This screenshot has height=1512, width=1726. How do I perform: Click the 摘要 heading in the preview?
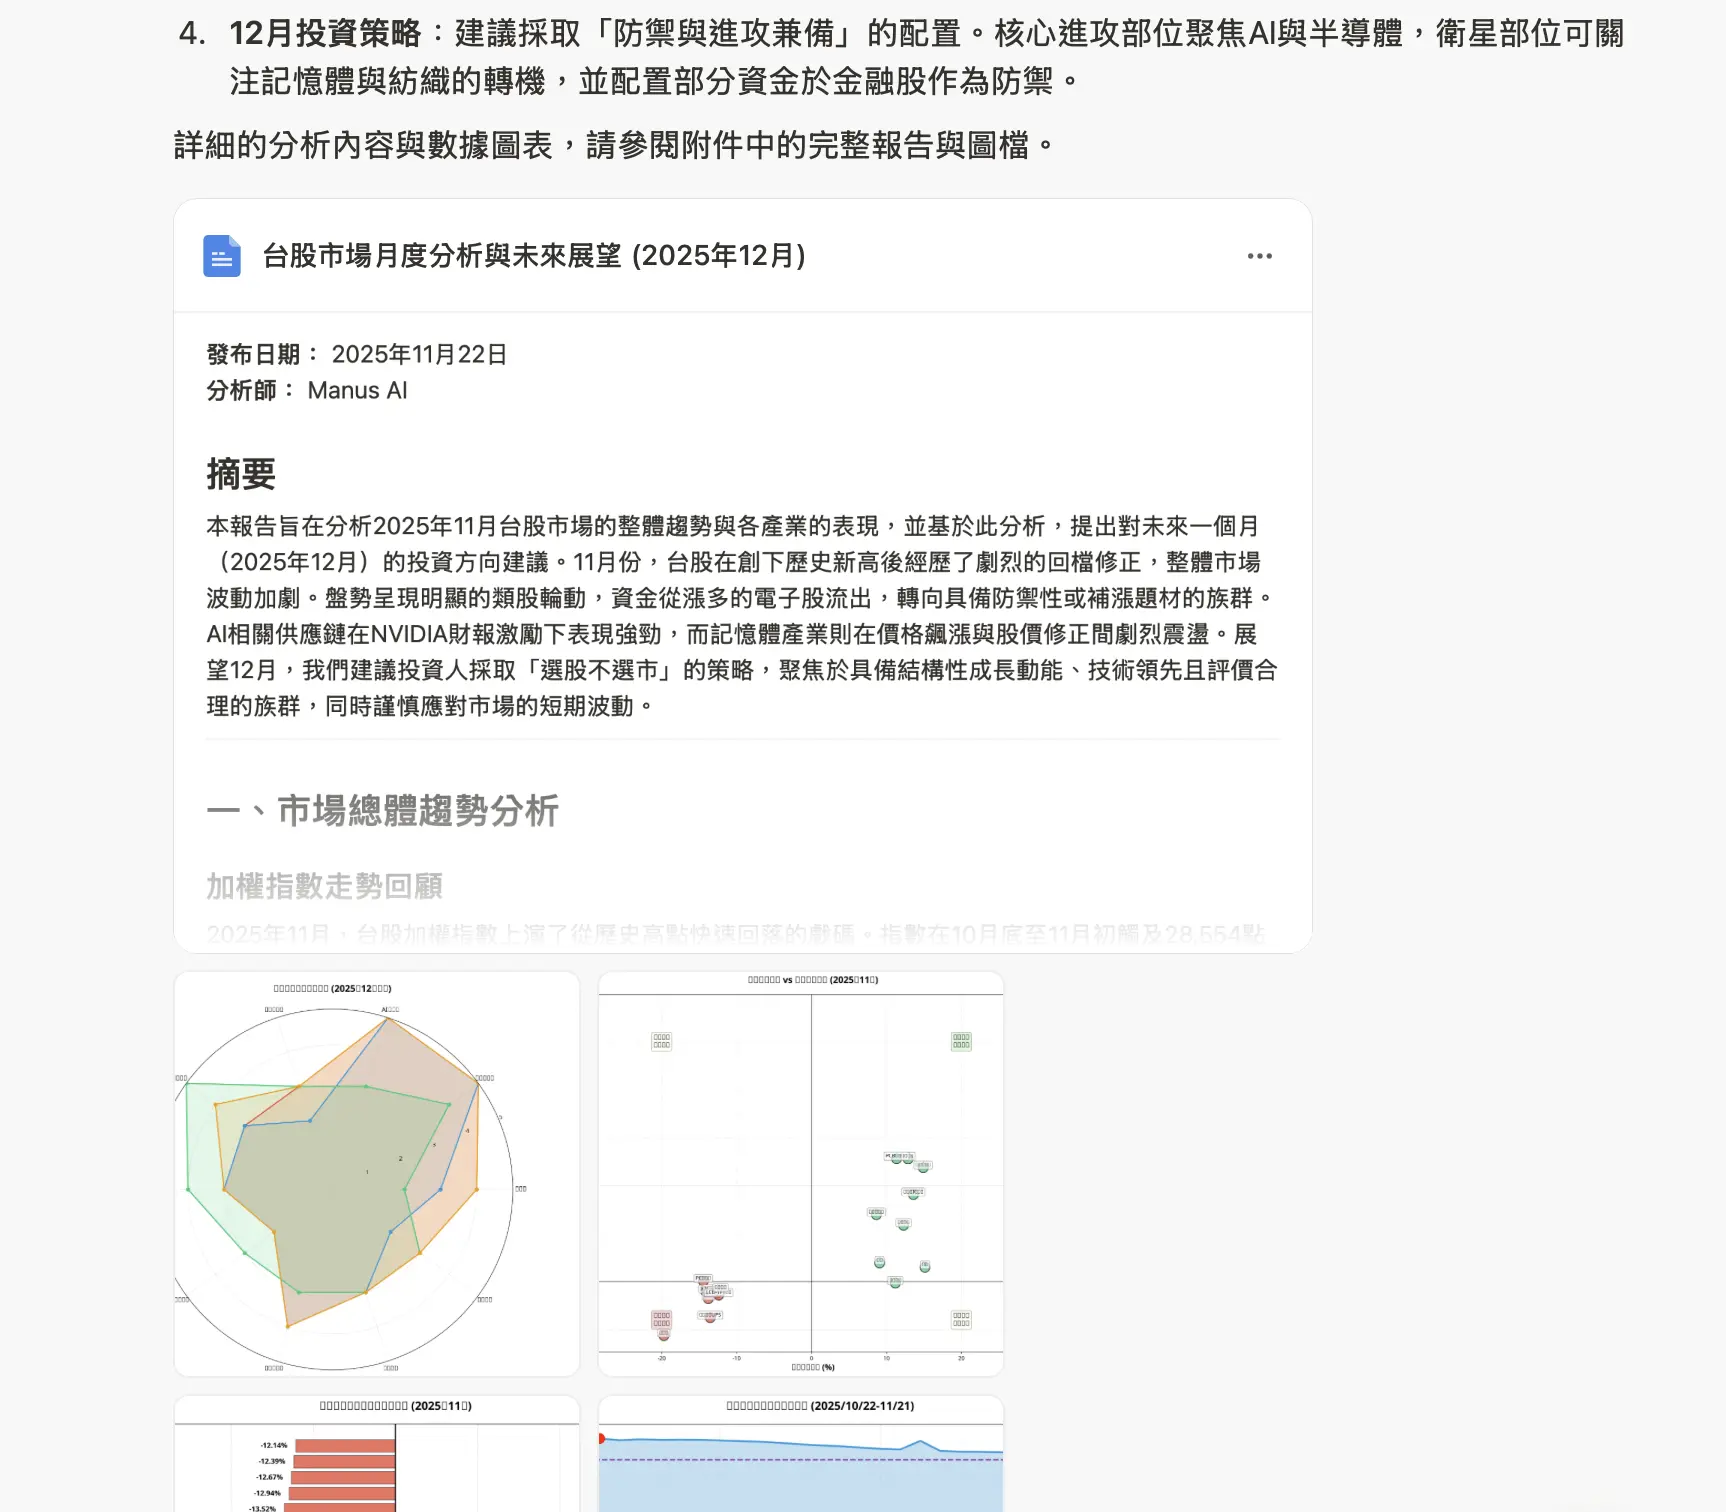point(241,474)
